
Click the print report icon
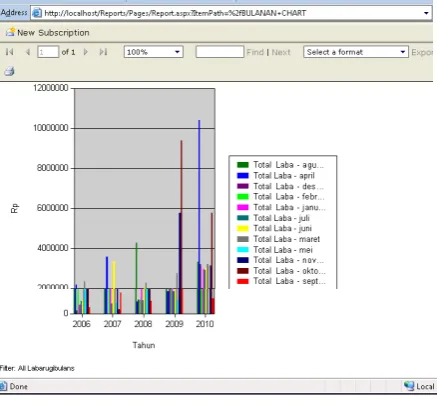pos(9,71)
